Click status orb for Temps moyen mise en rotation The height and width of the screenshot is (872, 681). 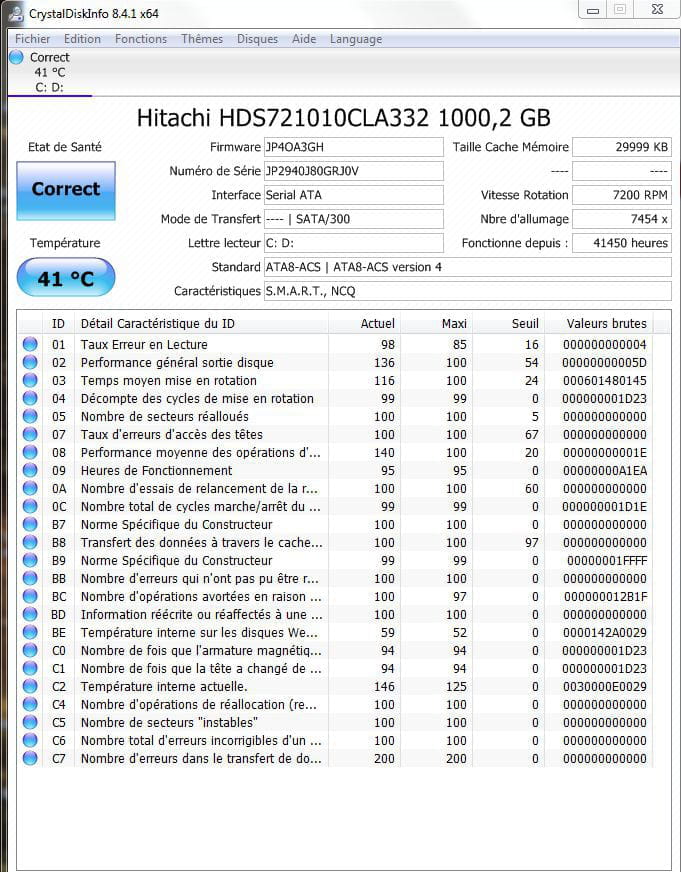coord(30,380)
